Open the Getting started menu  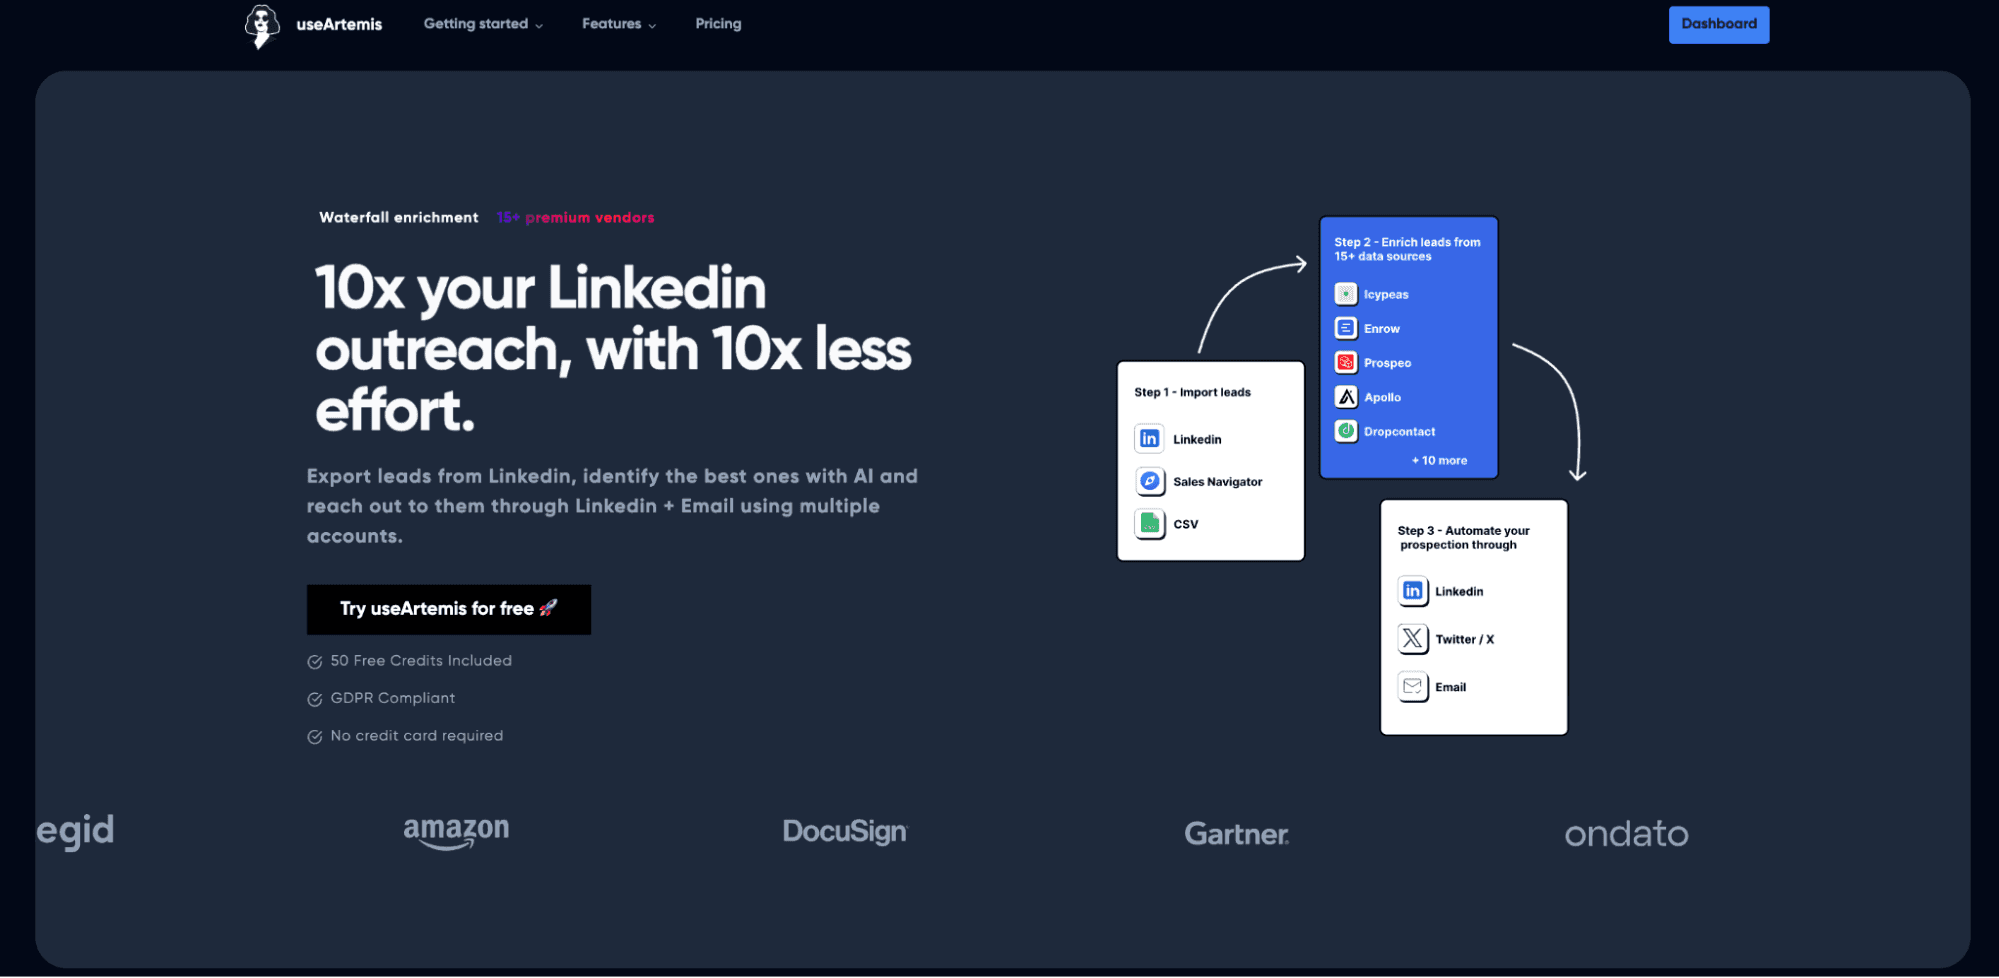click(483, 24)
